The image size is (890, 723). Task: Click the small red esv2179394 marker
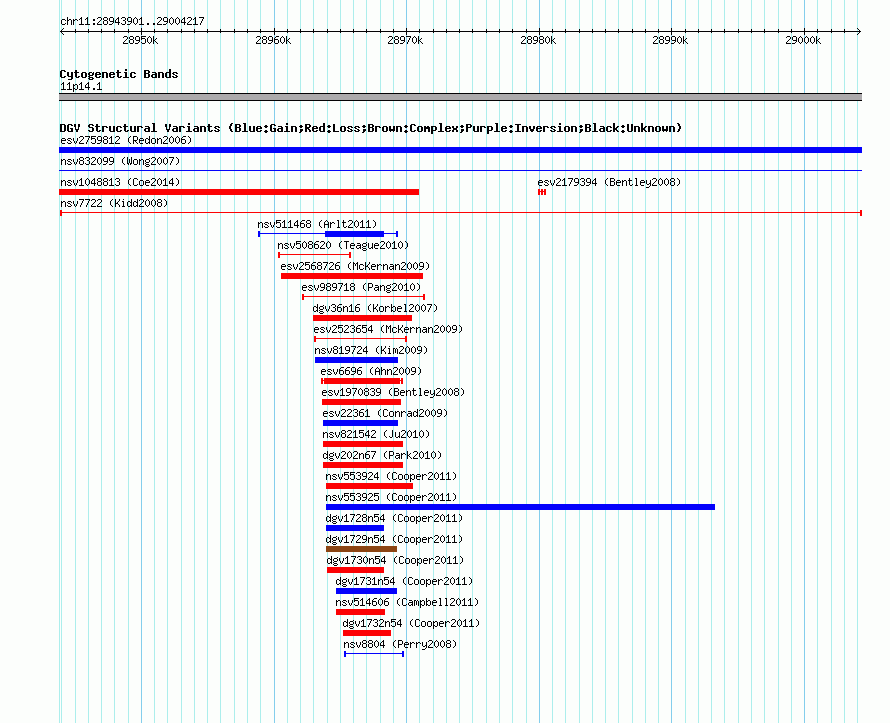tap(542, 192)
